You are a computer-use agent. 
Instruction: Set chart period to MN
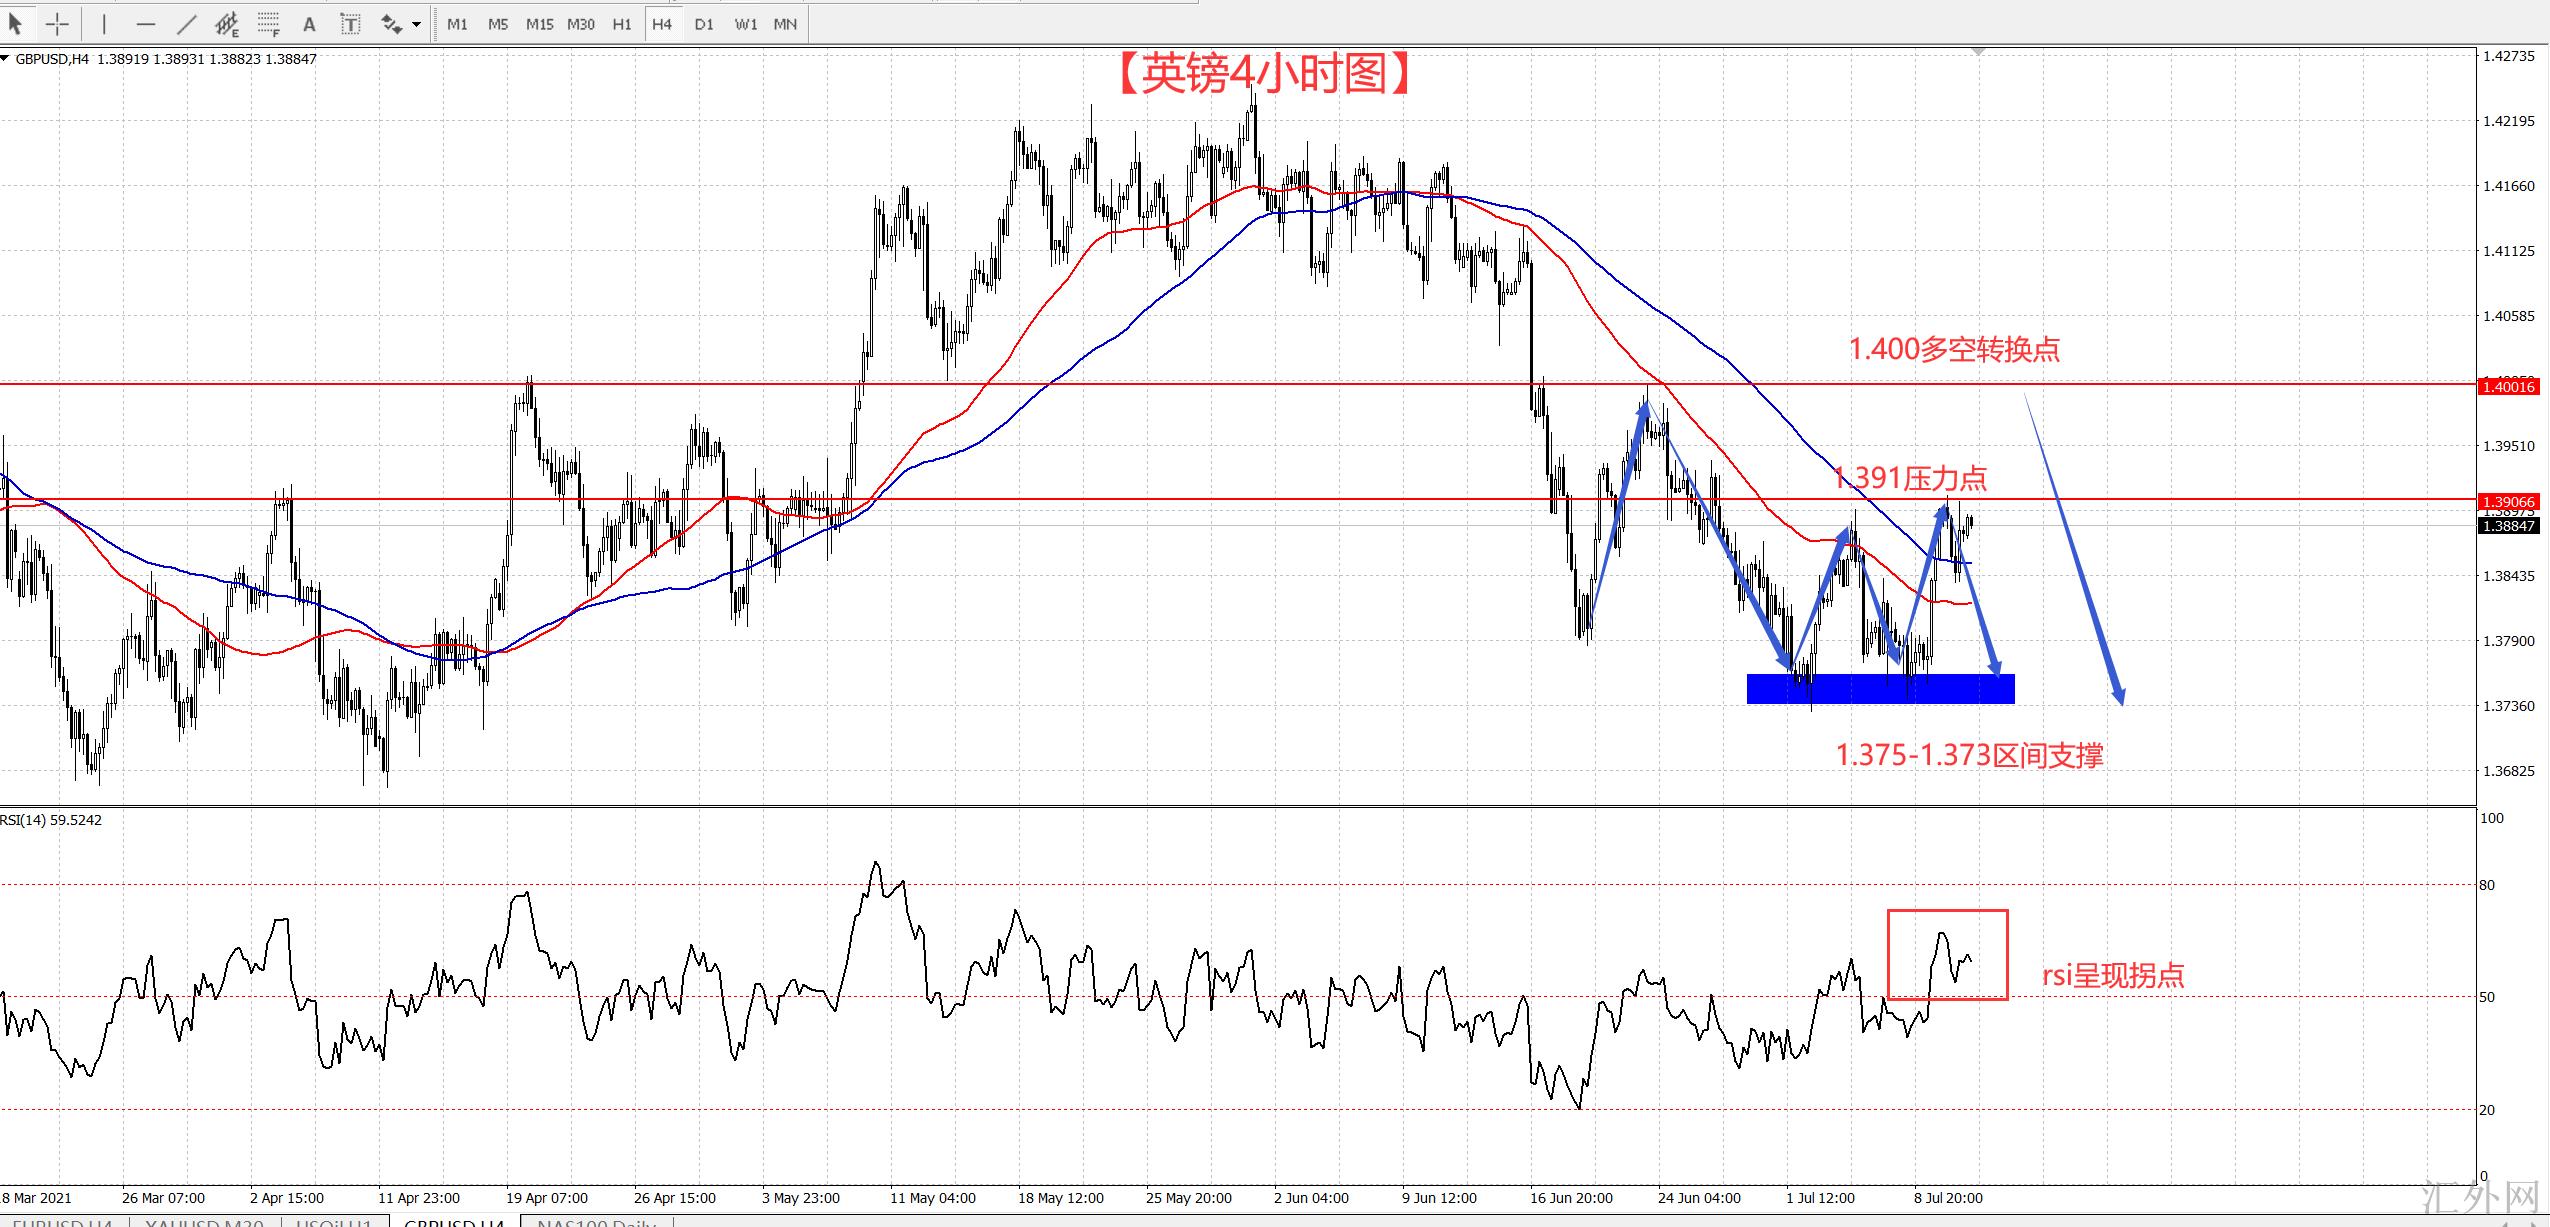tap(785, 24)
